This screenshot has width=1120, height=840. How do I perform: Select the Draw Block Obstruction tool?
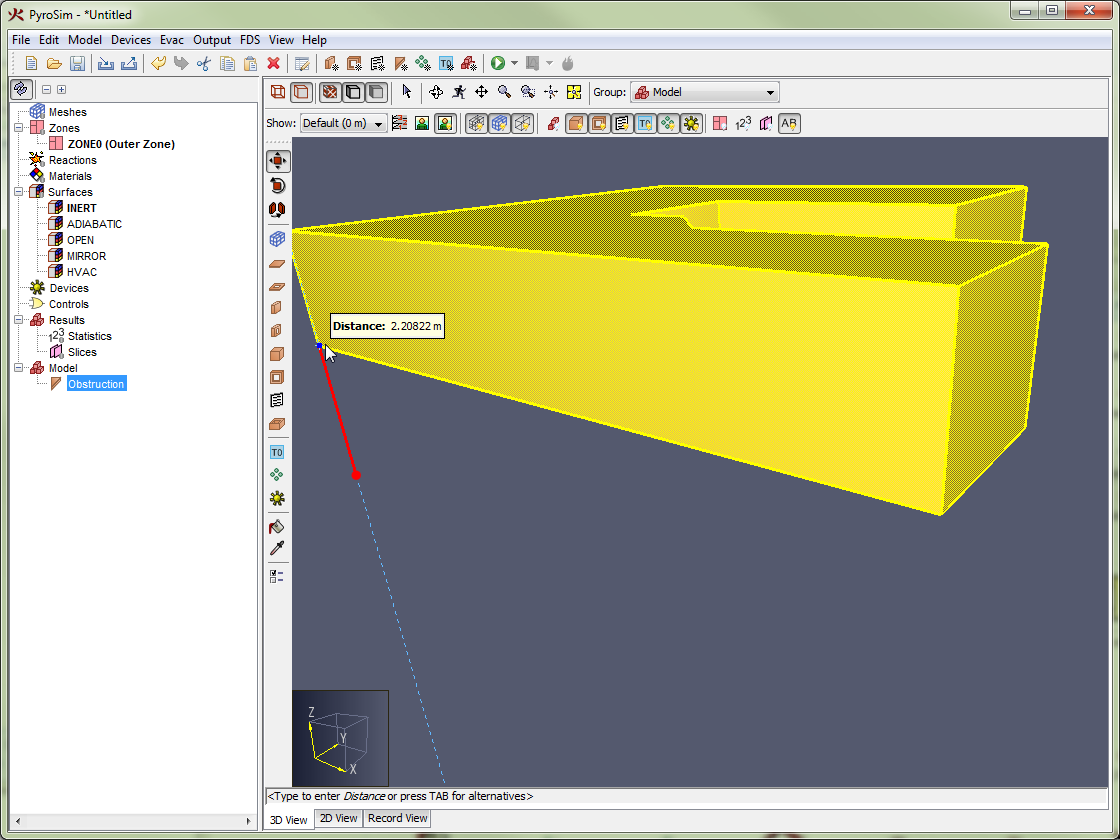click(277, 354)
